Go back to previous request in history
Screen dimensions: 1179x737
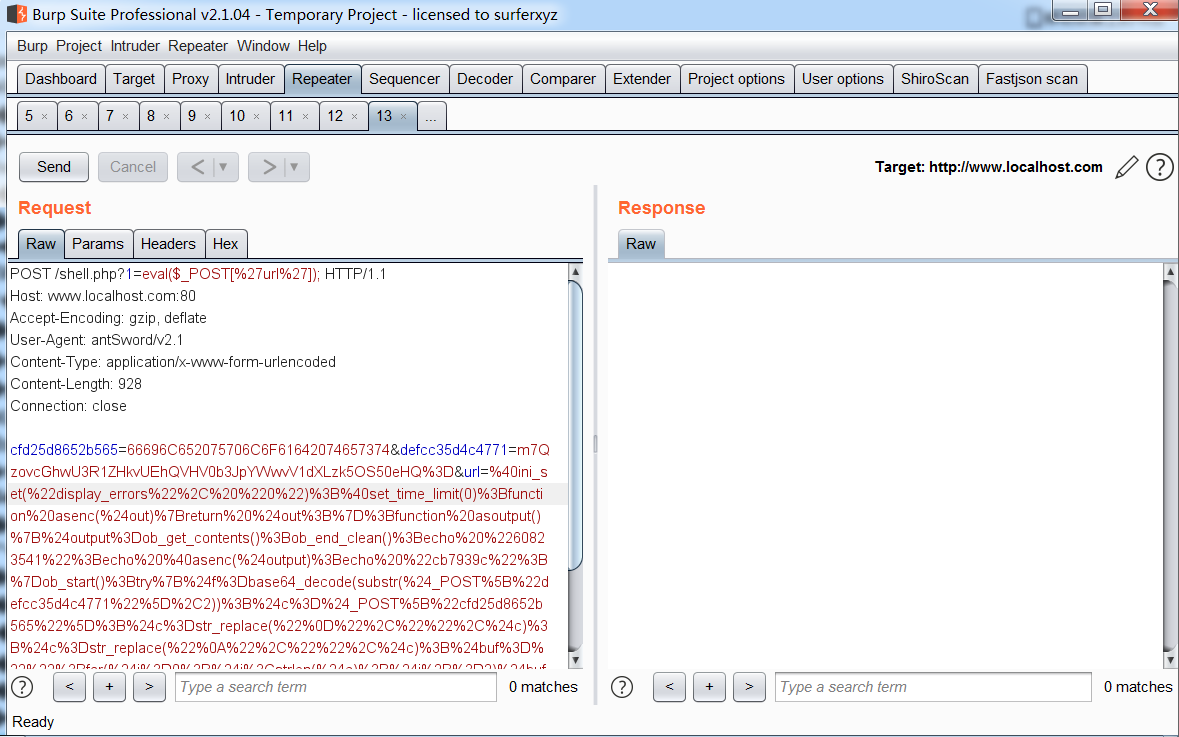(x=197, y=167)
